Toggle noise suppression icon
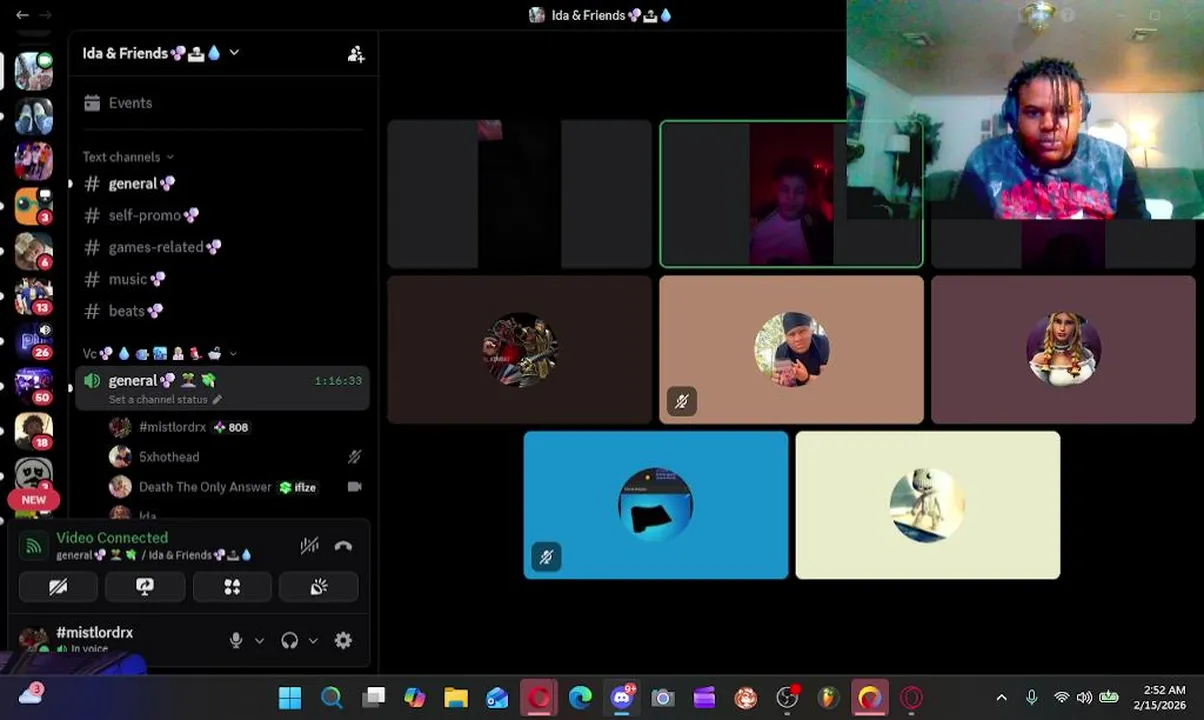Screen dimensions: 1204x720 coord(310,546)
